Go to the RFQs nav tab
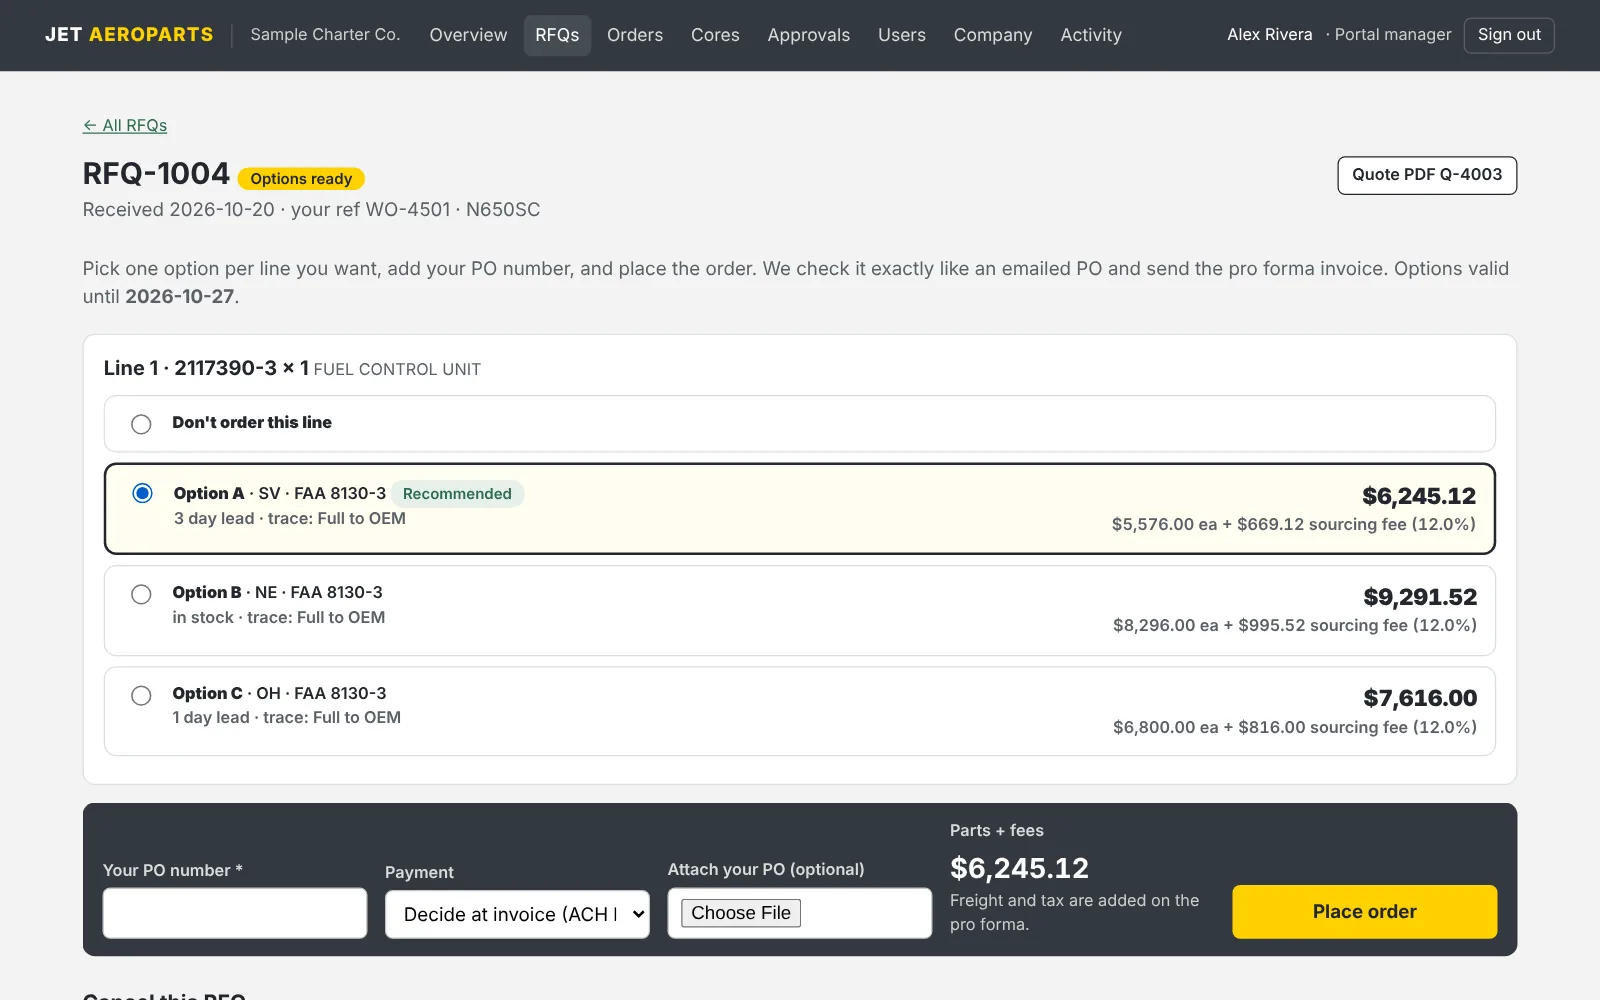This screenshot has height=1000, width=1600. [x=557, y=35]
